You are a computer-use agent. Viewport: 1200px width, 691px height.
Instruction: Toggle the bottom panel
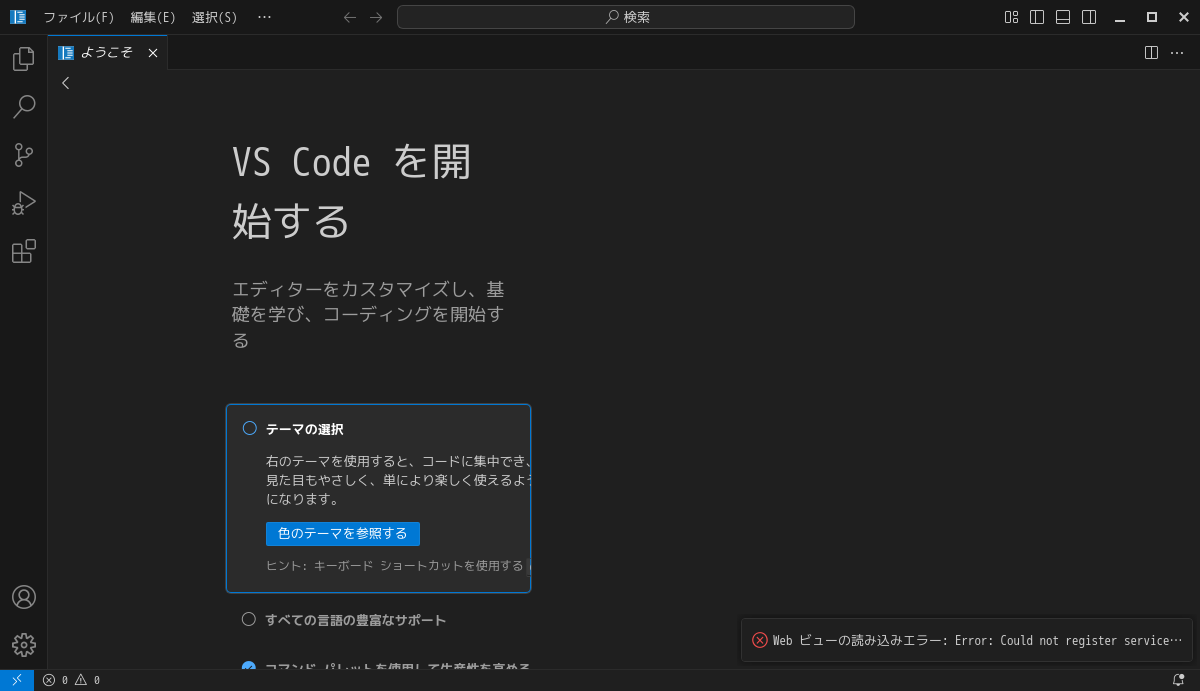[x=1063, y=17]
